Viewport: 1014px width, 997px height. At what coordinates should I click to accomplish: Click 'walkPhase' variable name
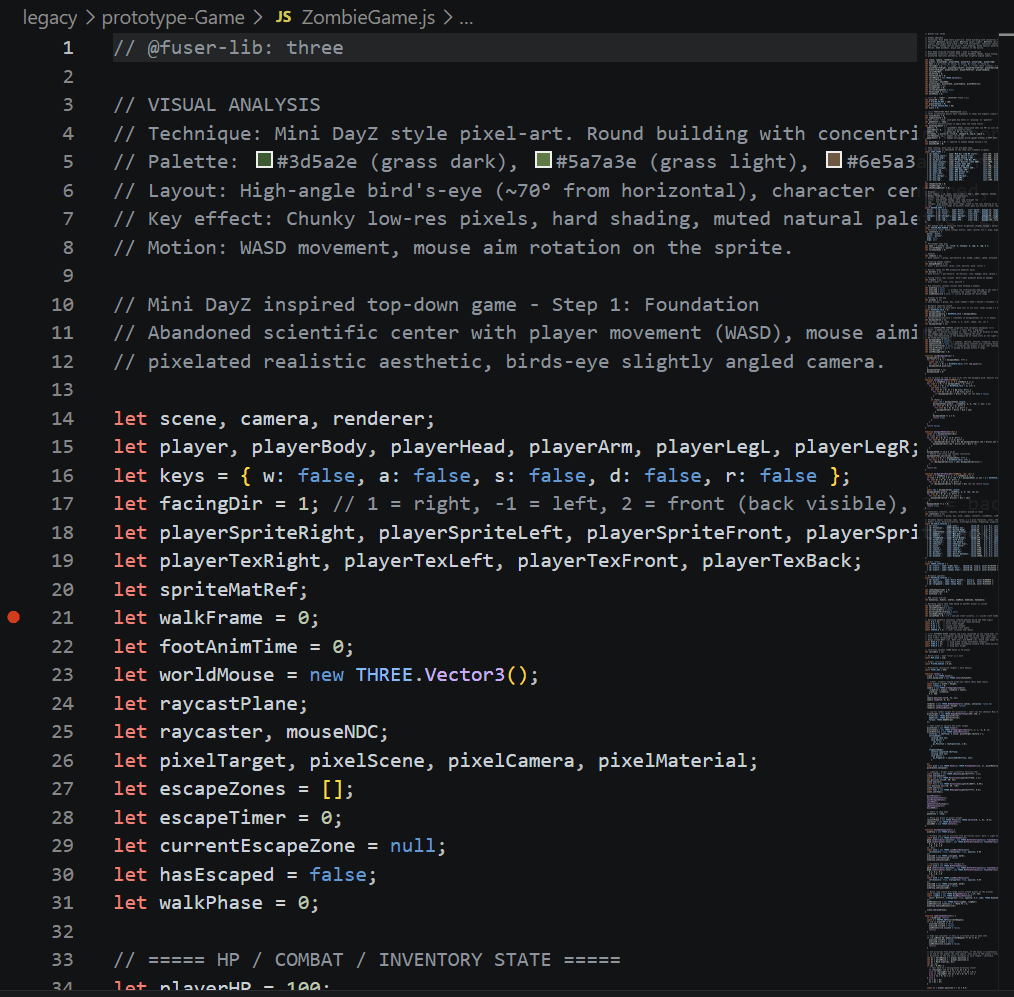tap(211, 903)
